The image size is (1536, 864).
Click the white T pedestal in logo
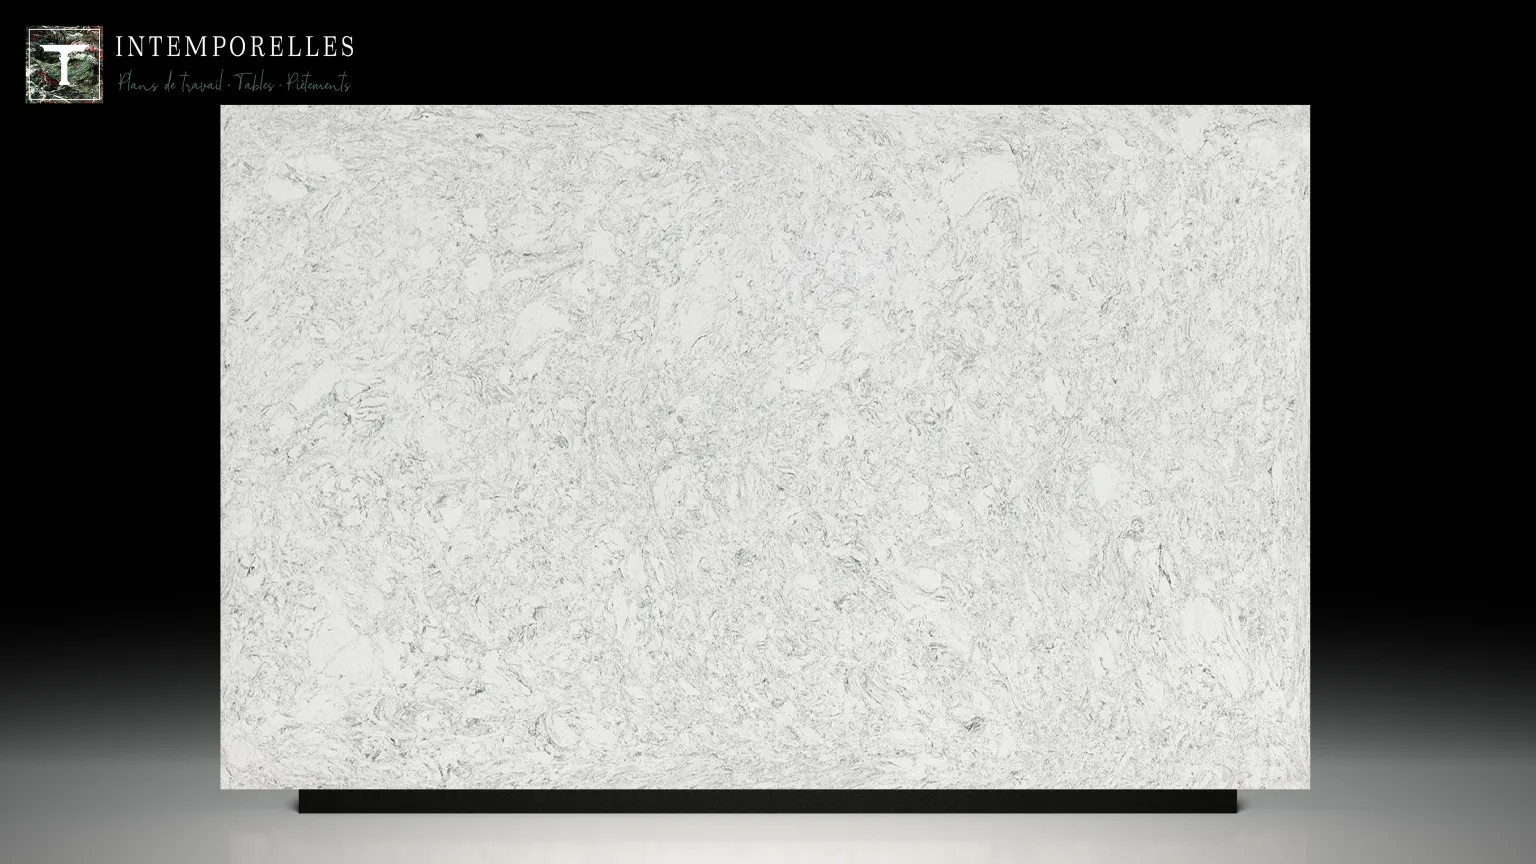tap(64, 65)
